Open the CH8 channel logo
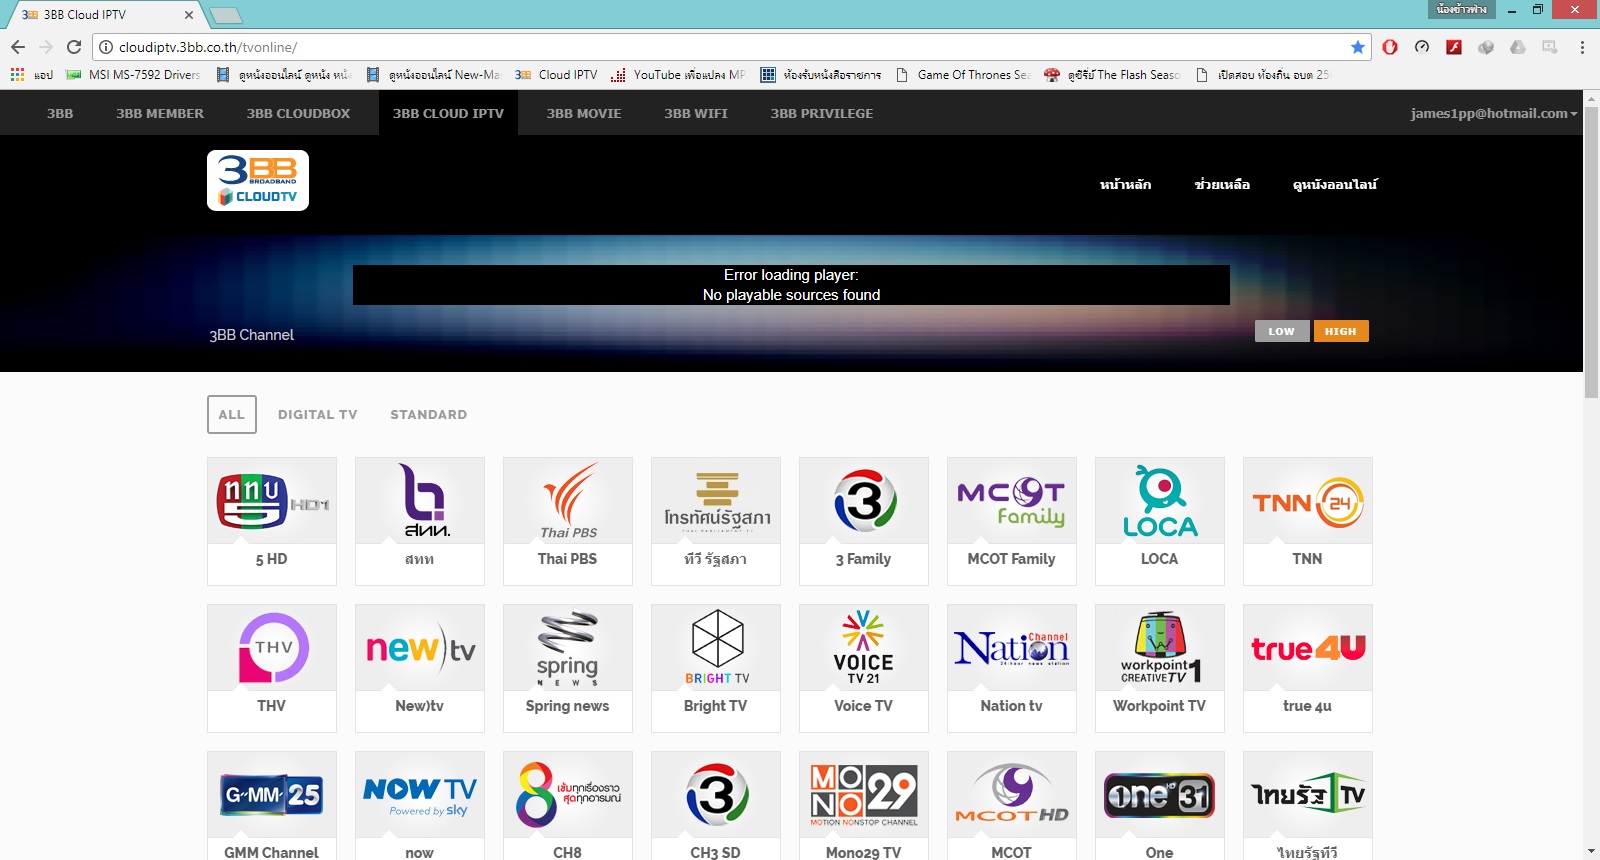The height and width of the screenshot is (860, 1600). 568,795
